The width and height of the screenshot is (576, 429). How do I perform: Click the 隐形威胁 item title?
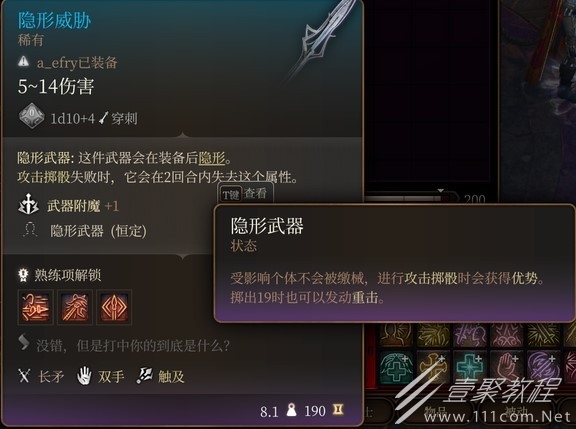click(54, 20)
